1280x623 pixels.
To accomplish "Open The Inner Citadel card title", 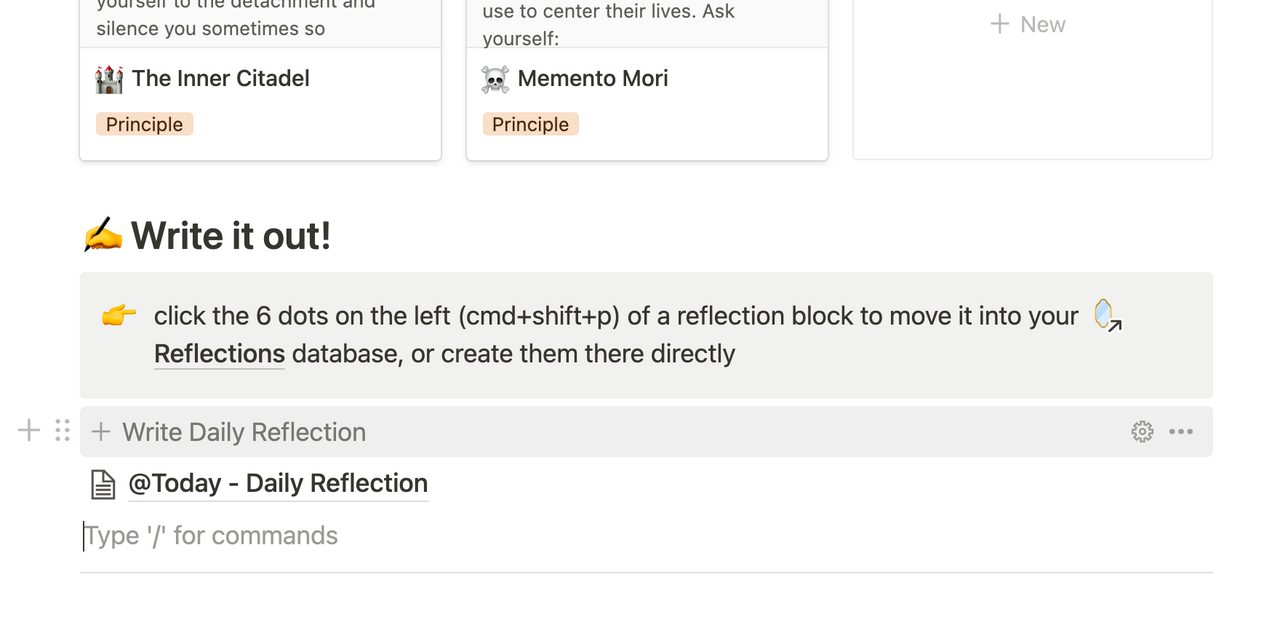I will click(x=220, y=79).
